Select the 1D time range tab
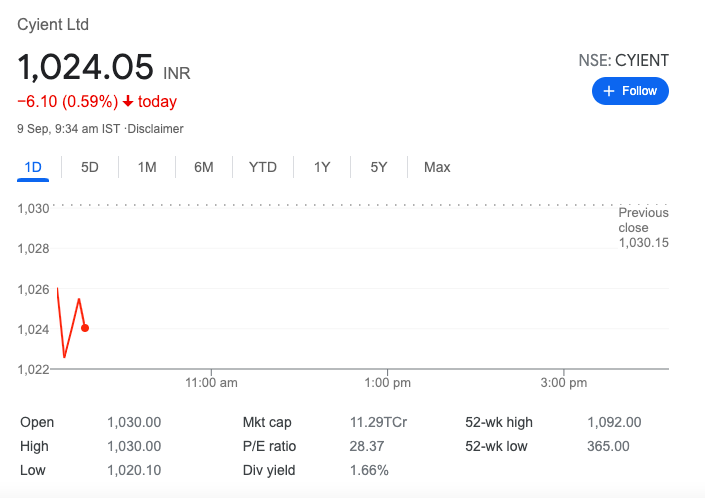Viewport: 705px width, 498px height. (x=33, y=167)
